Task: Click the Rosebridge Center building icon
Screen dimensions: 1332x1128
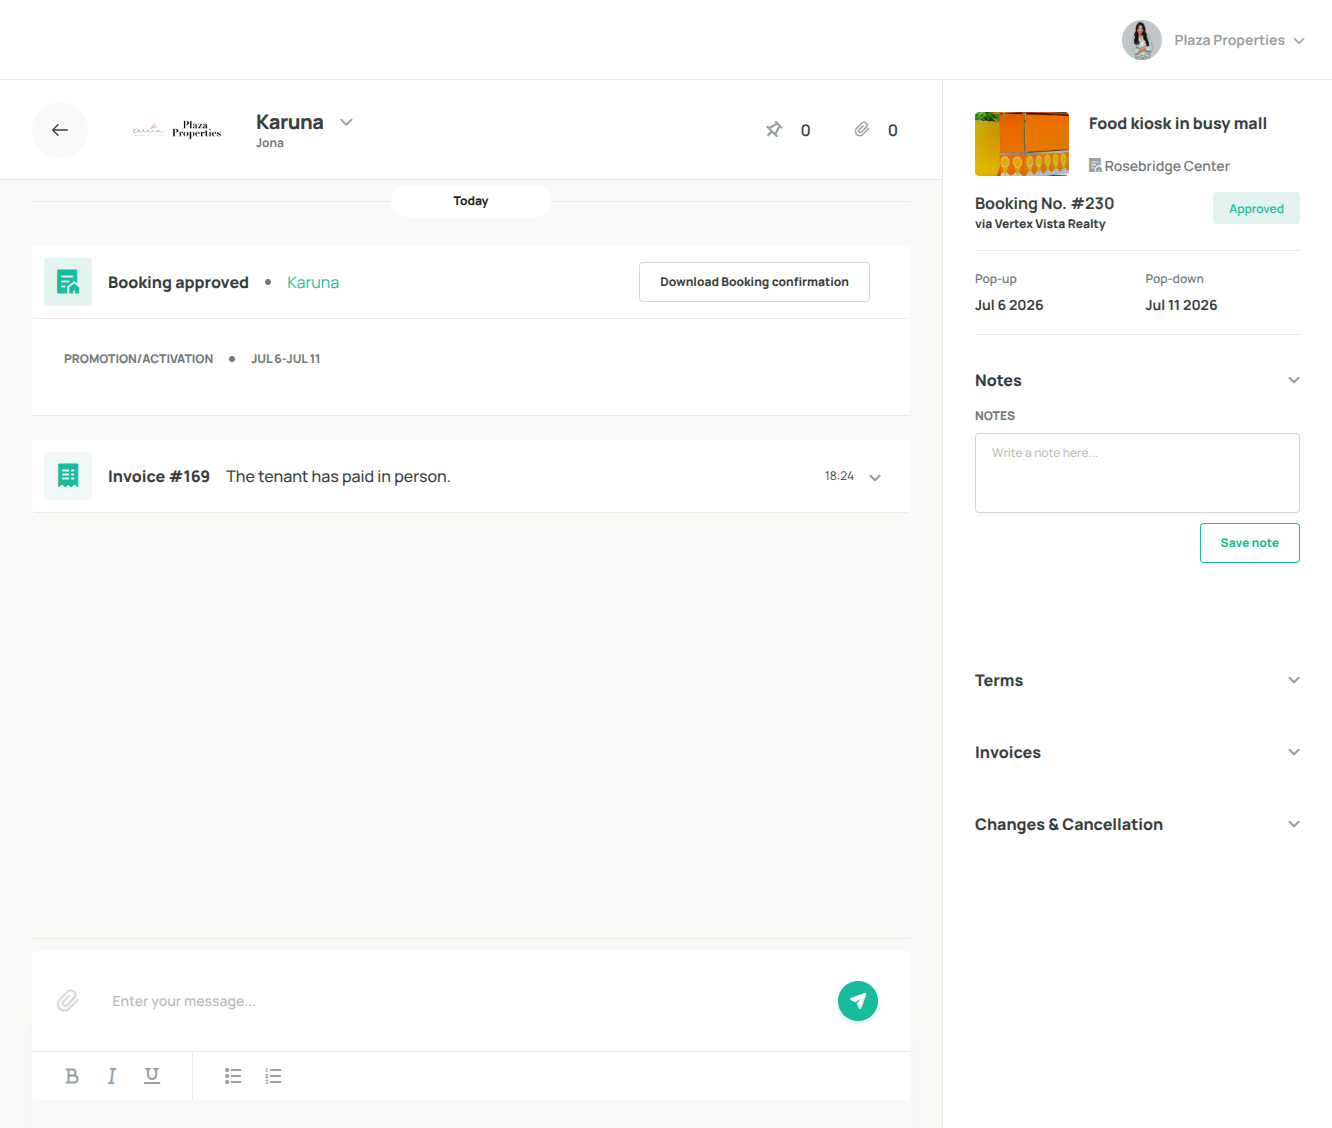Action: (1095, 166)
